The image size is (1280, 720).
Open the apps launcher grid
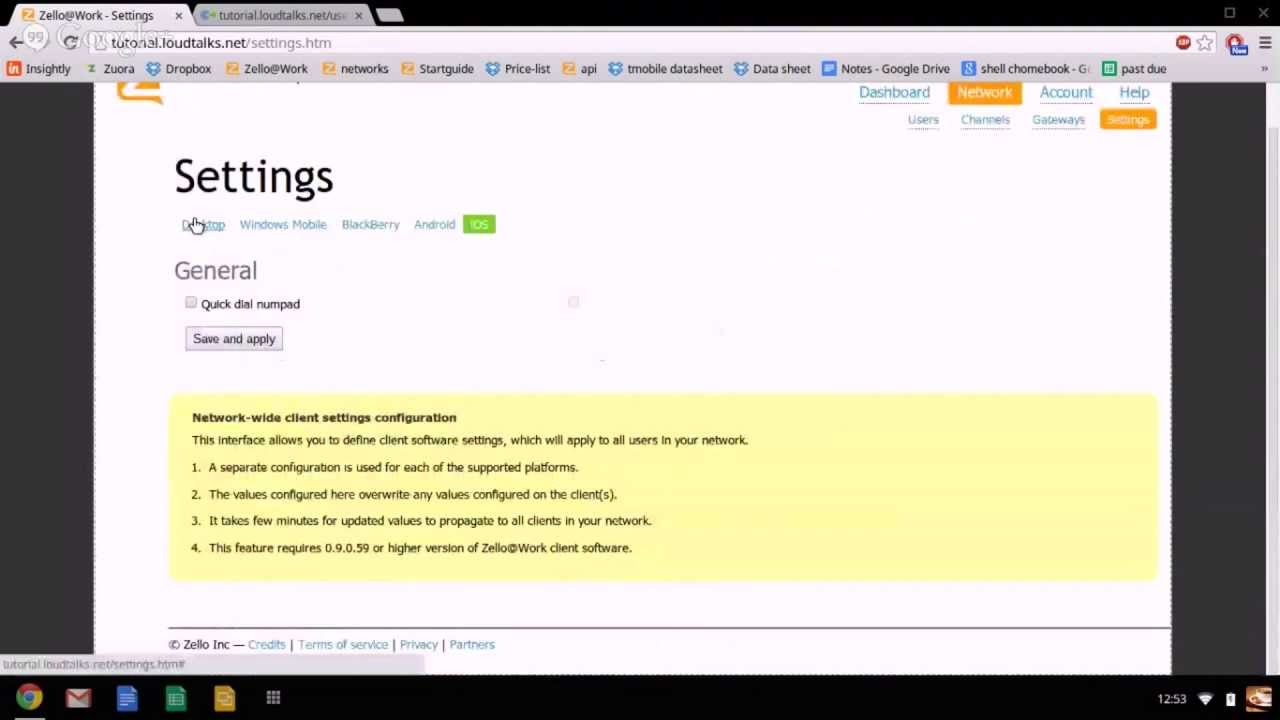click(x=273, y=698)
